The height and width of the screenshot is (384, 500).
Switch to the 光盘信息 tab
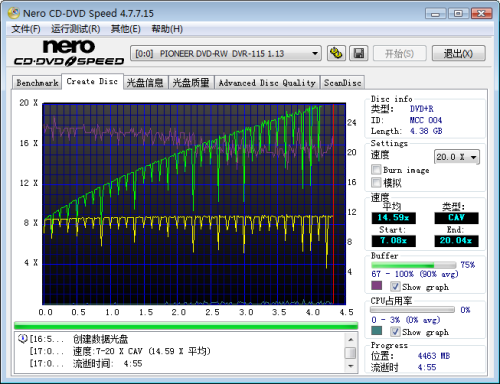tap(145, 83)
